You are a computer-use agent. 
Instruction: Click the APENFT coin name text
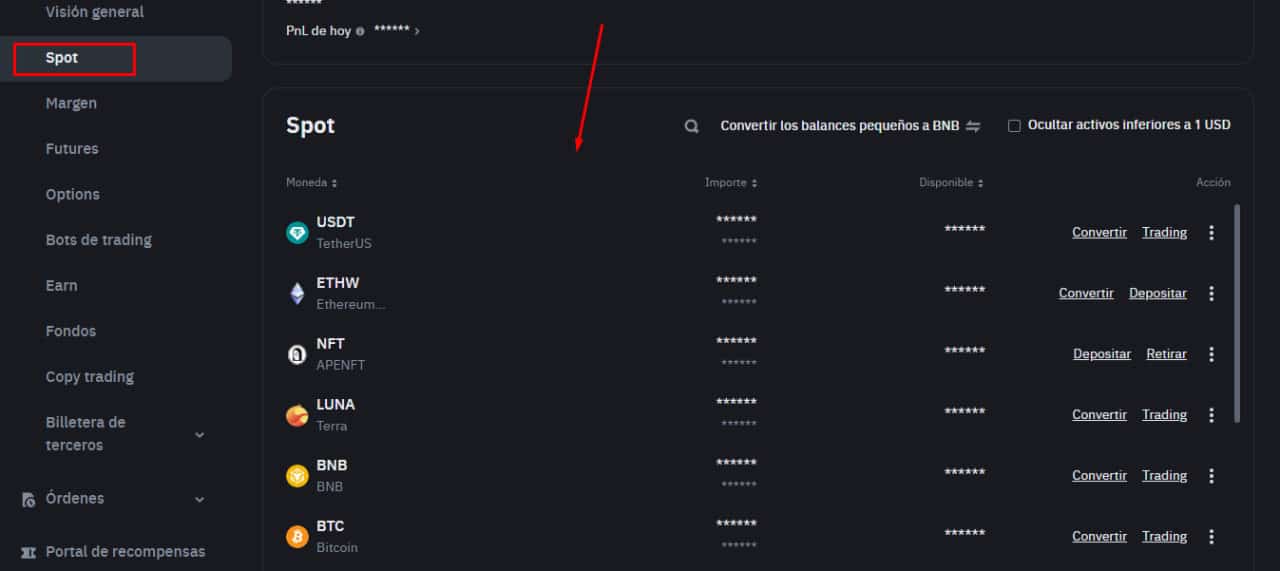(341, 365)
